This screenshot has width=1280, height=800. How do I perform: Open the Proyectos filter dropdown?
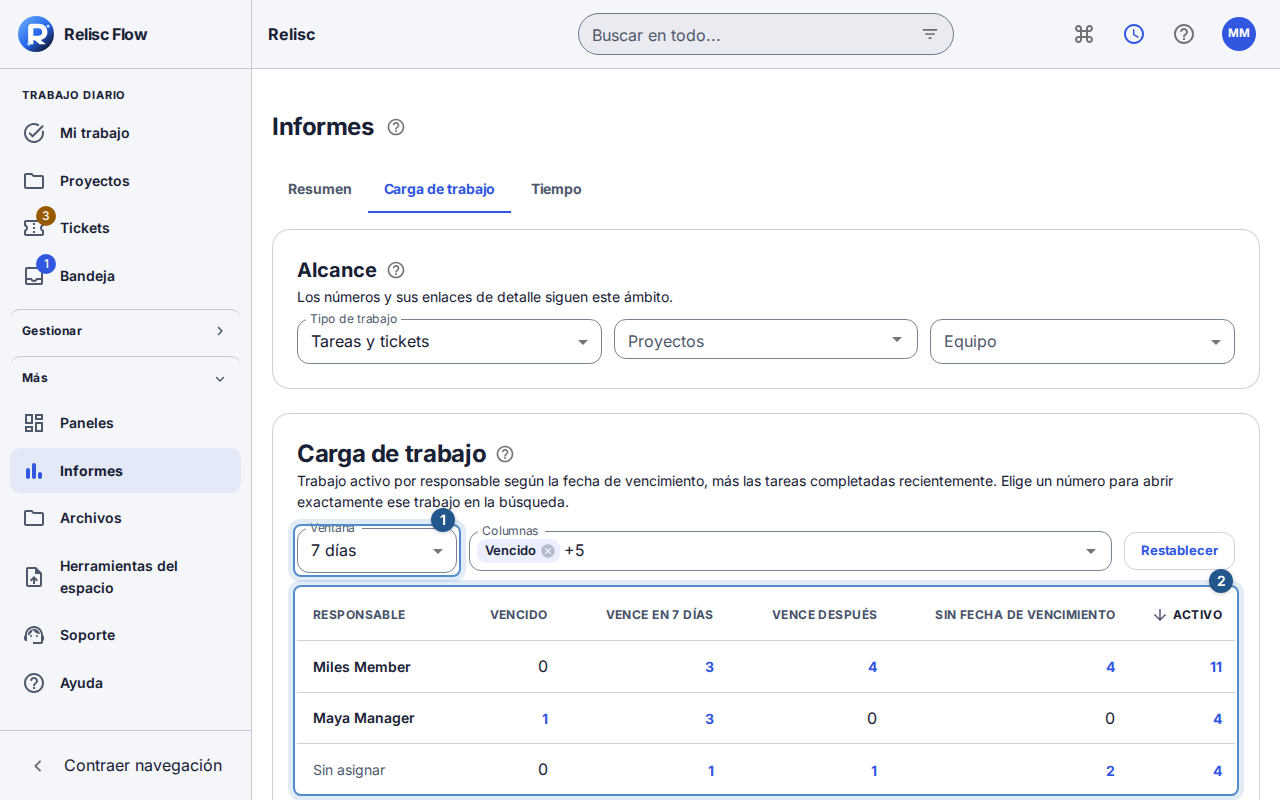point(766,340)
